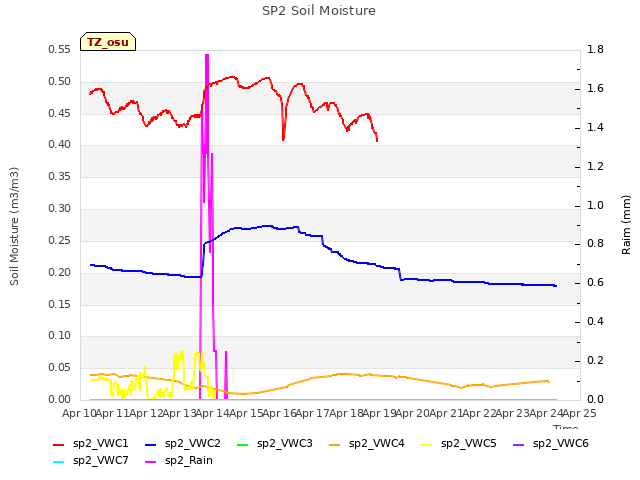Screen dimensions: 640x480
Task: Click the yellow sp2_VWC5 legend swatch
Action: [x=427, y=444]
